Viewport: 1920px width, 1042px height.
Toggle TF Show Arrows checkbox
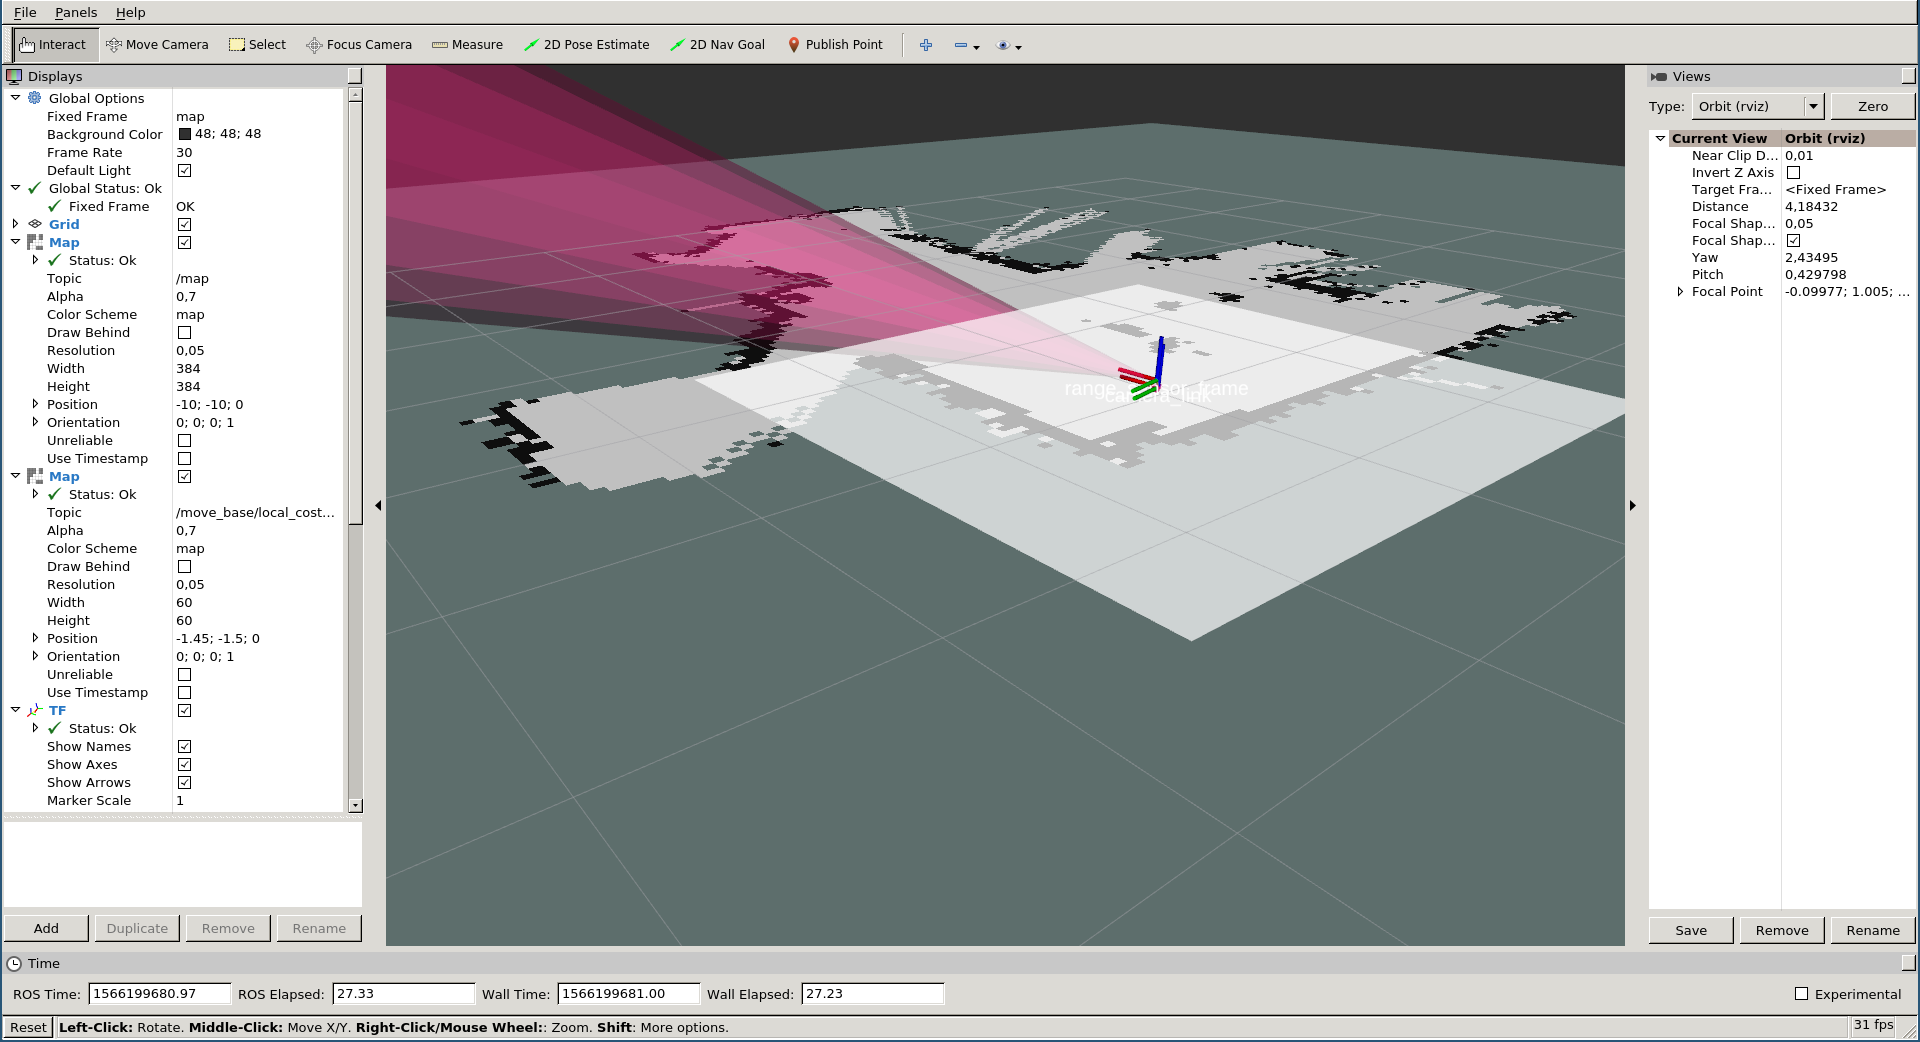[x=184, y=782]
